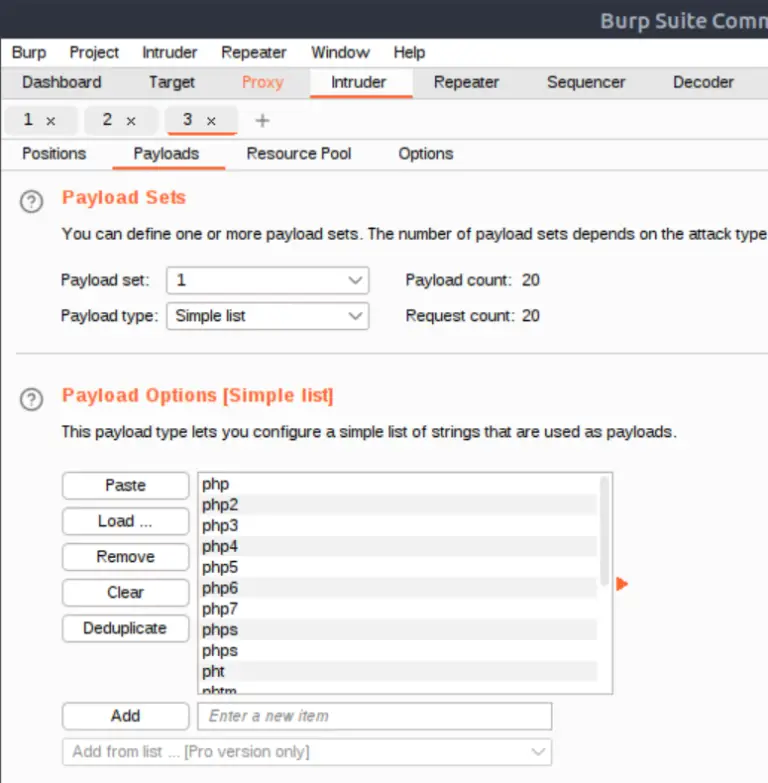Click the orange arrow beside payload list

click(x=622, y=584)
